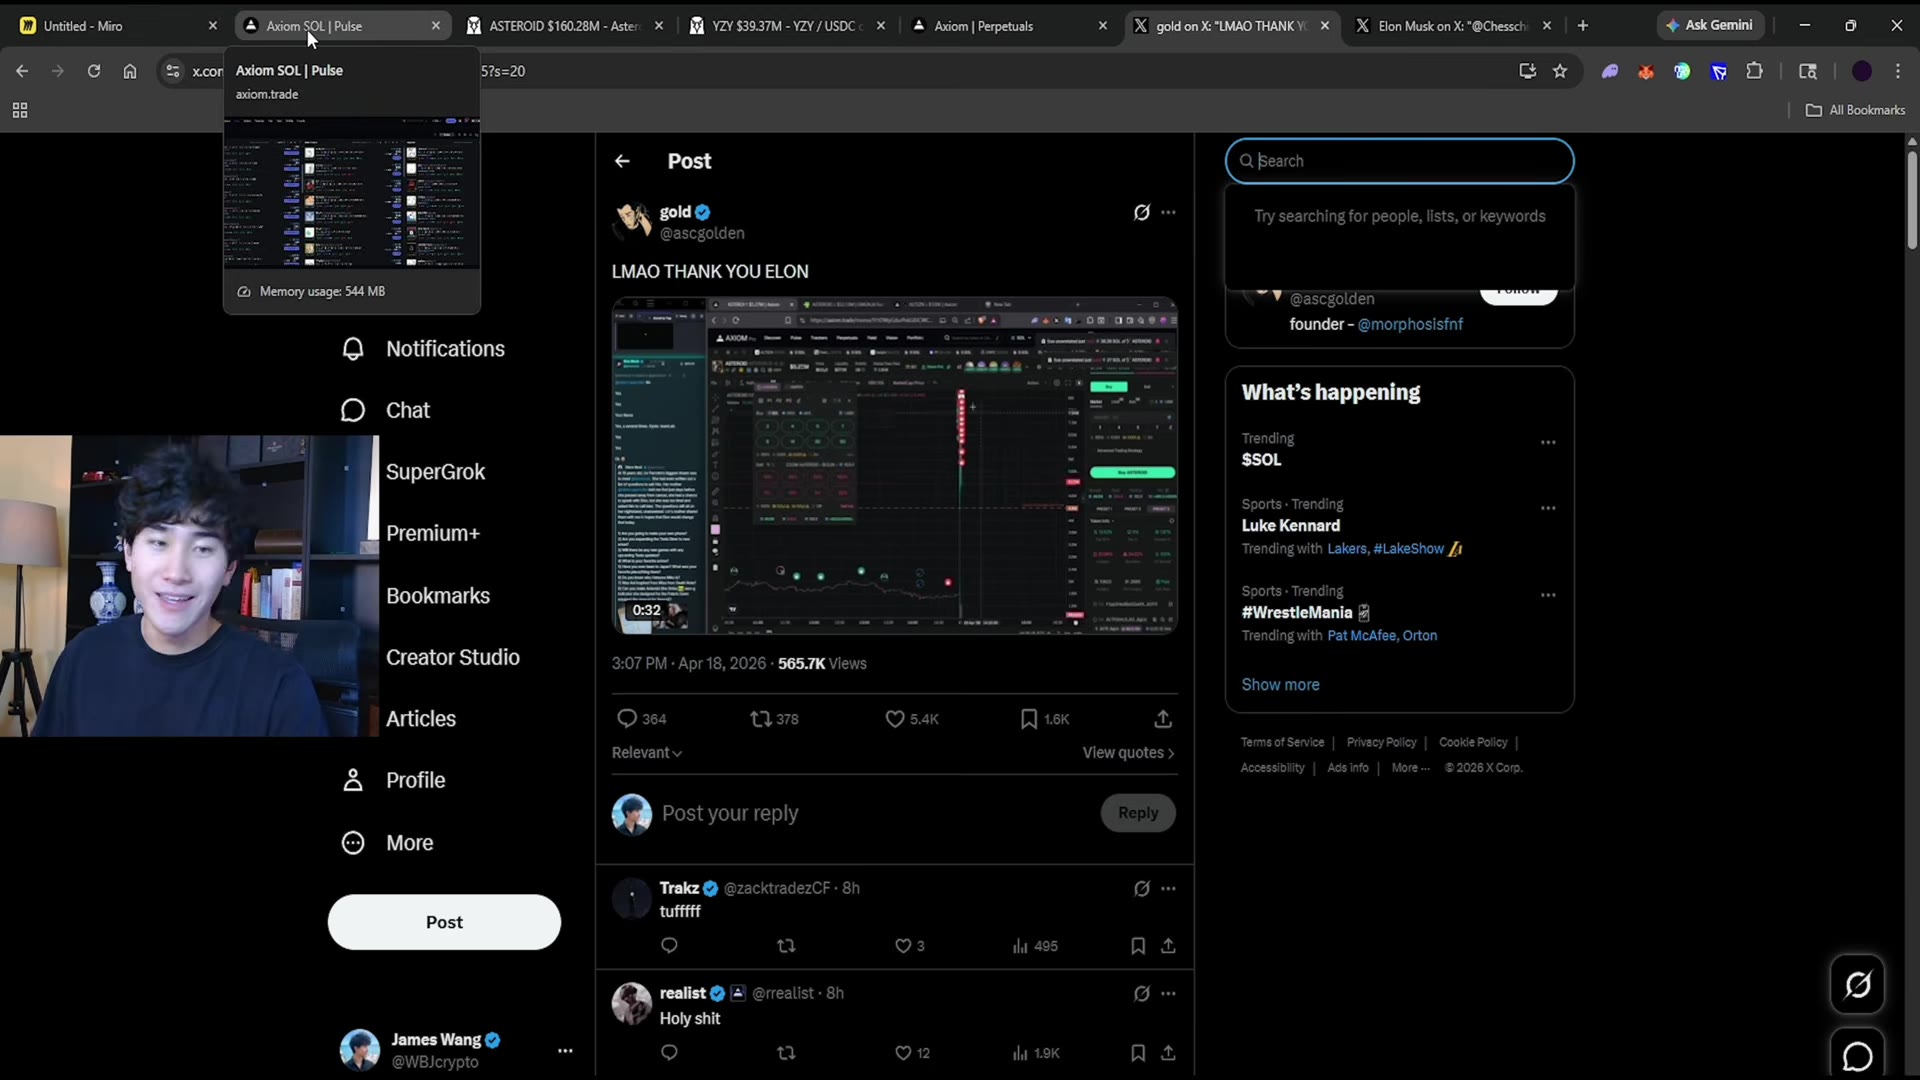Go back using the Post arrow
Image resolution: width=1920 pixels, height=1080 pixels.
[622, 161]
